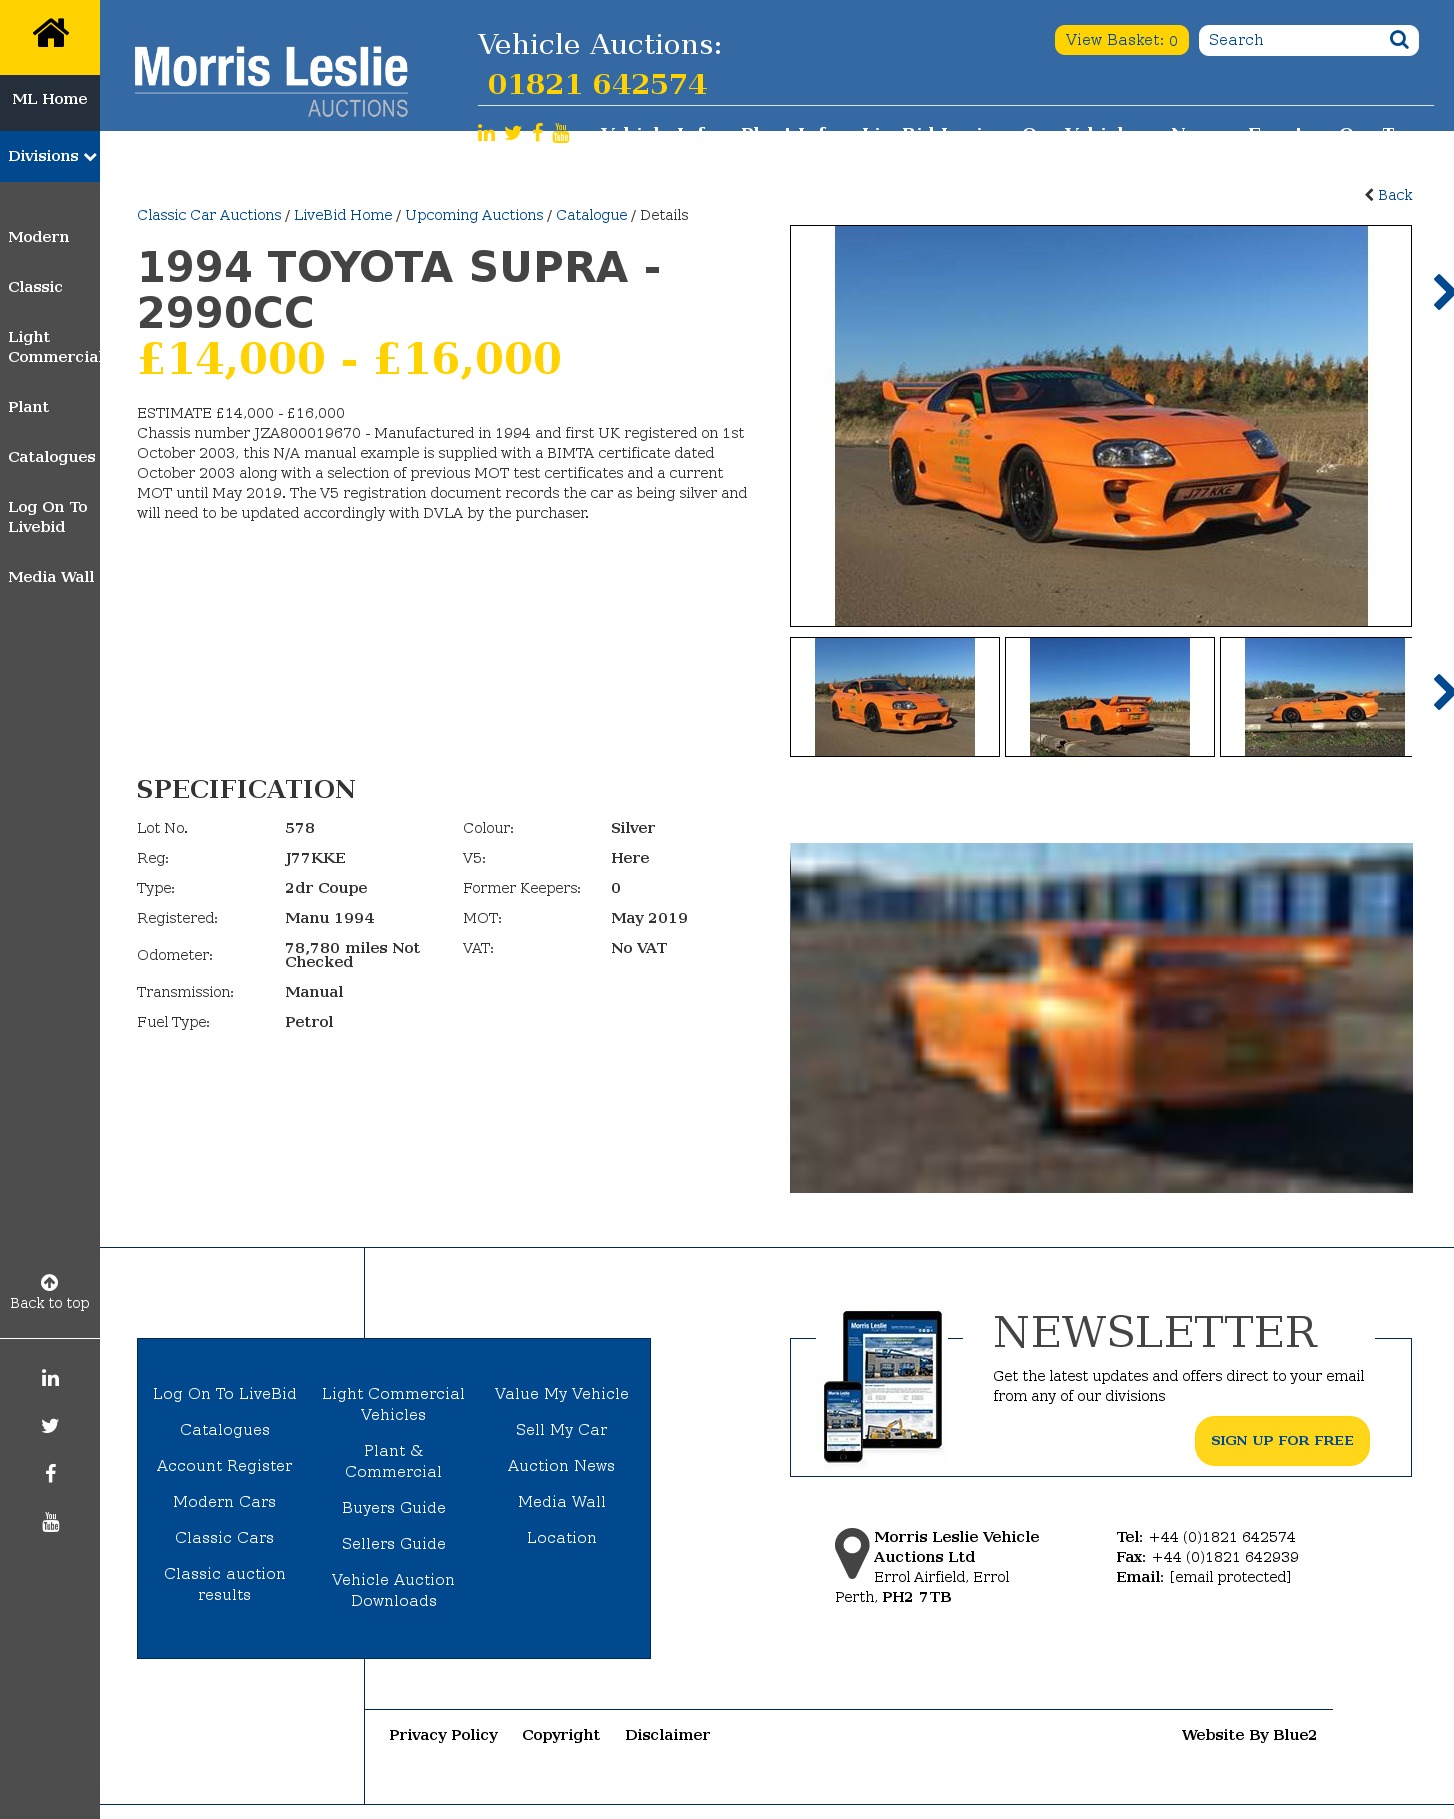Open Copyright link
The height and width of the screenshot is (1819, 1454).
(561, 1735)
